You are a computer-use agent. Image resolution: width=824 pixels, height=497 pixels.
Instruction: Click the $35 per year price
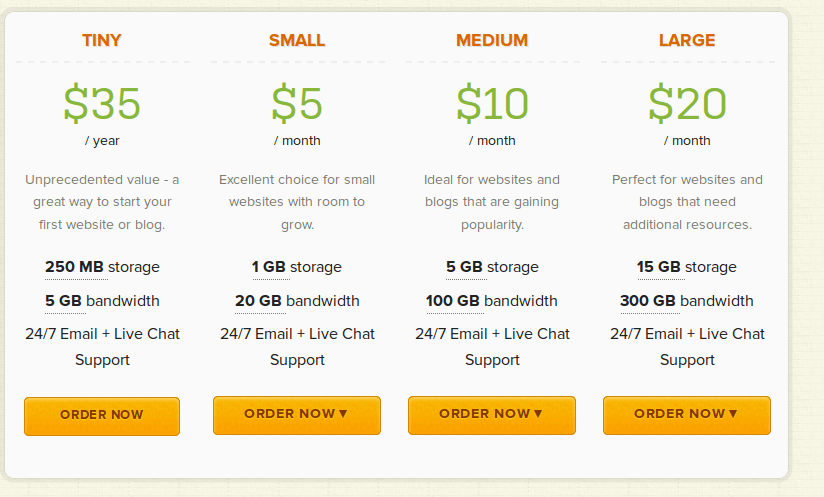pyautogui.click(x=102, y=103)
